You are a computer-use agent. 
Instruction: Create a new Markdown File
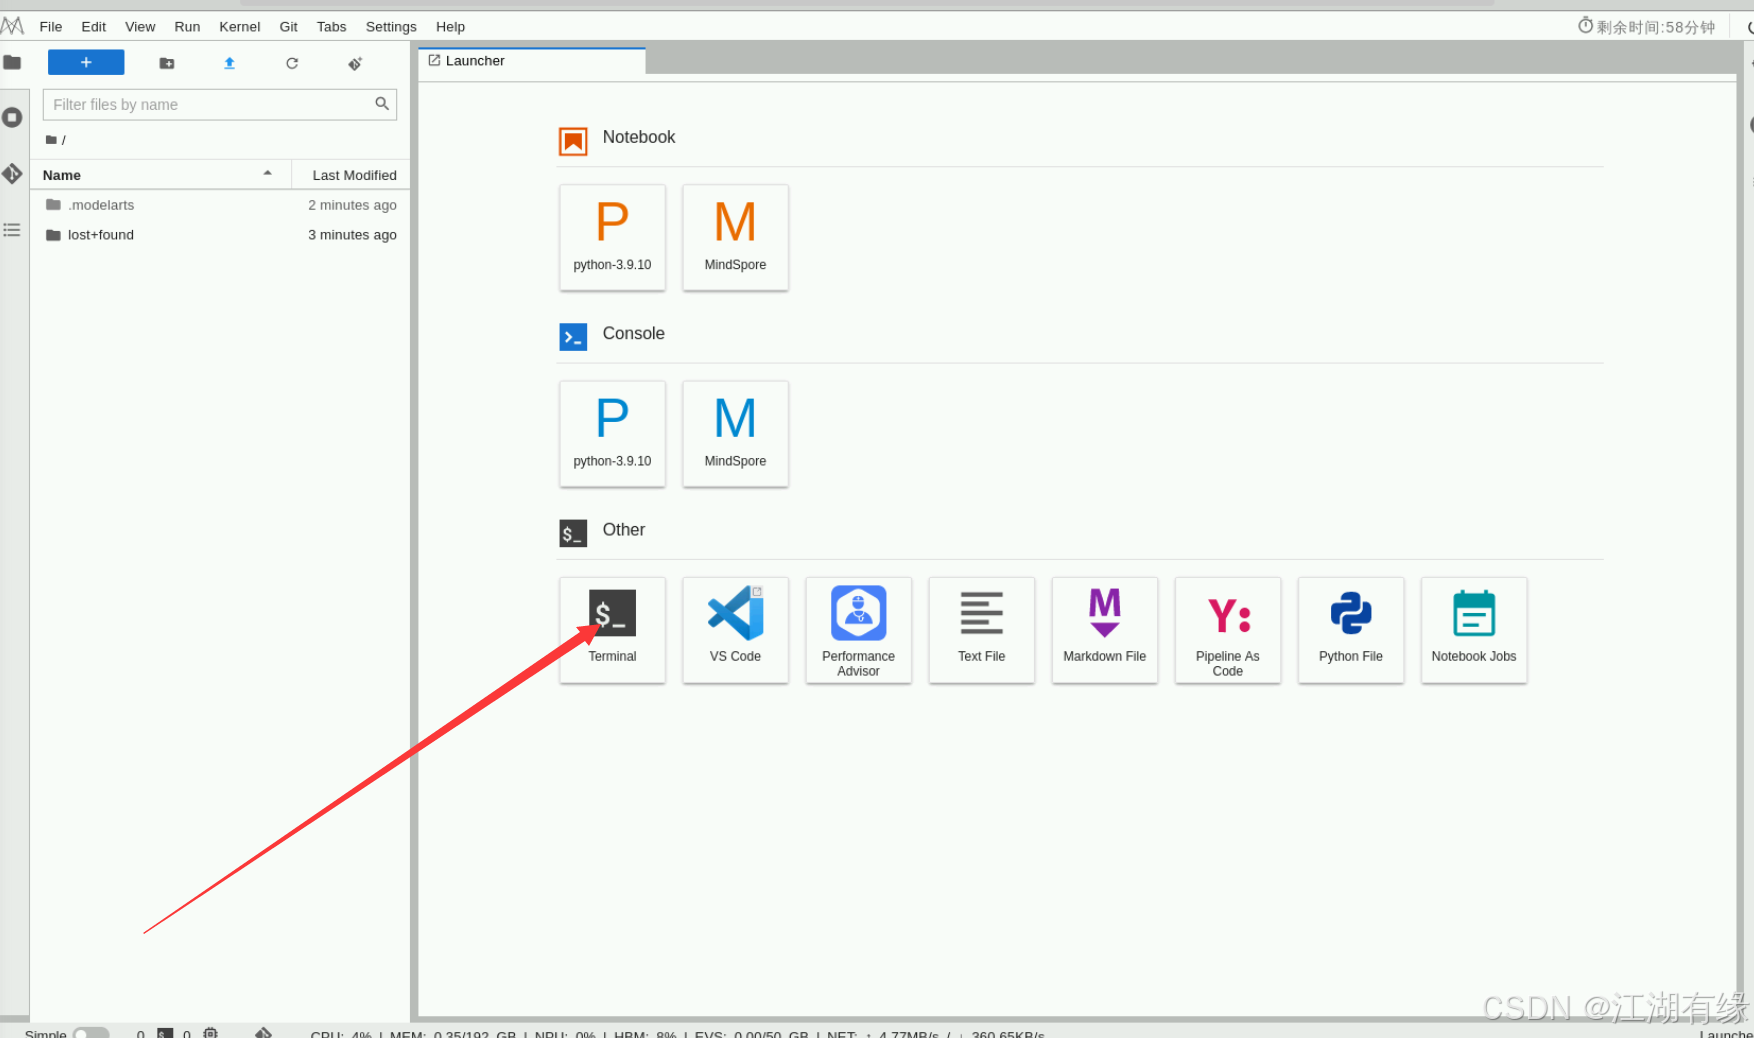tap(1104, 630)
